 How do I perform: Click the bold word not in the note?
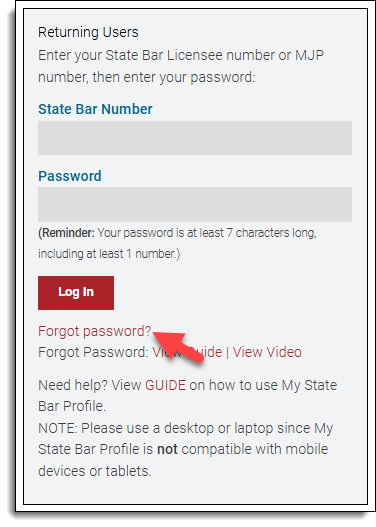(x=167, y=449)
